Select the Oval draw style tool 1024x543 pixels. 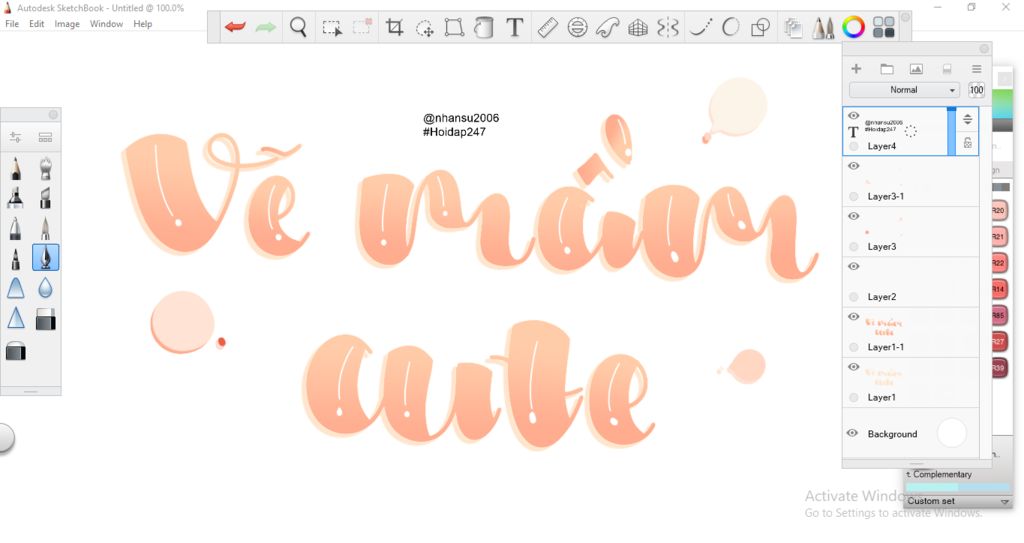(731, 27)
